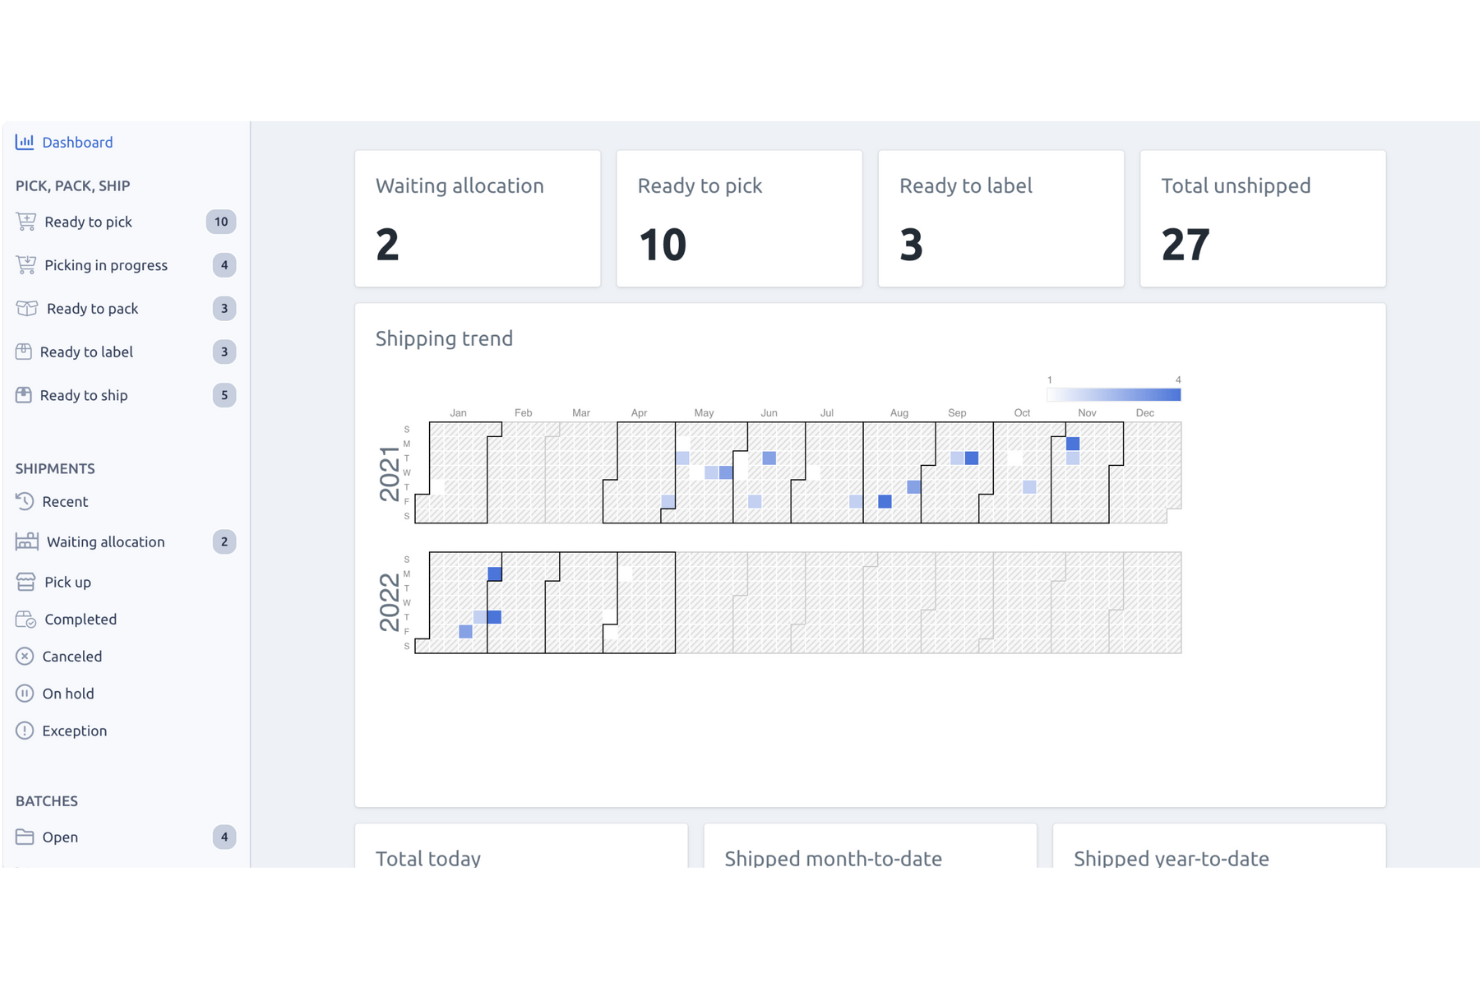This screenshot has width=1480, height=987.
Task: Click the Waiting allocation icon
Action: (25, 541)
